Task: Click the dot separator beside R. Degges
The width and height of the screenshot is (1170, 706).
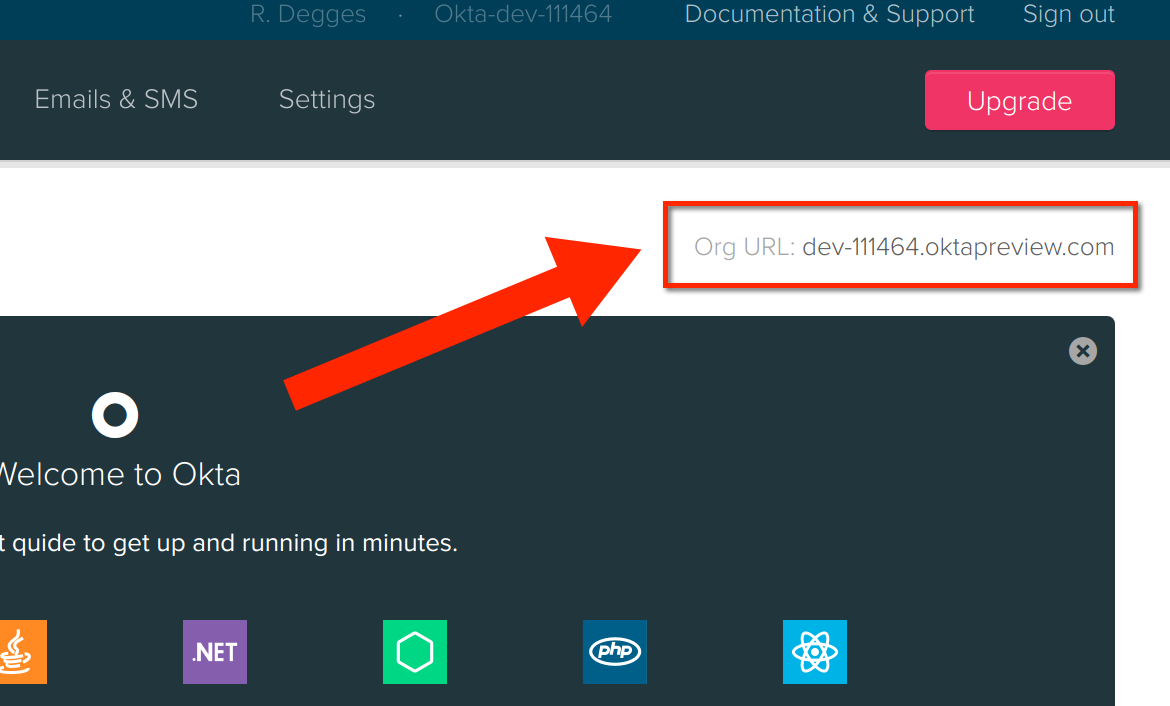Action: (x=401, y=15)
